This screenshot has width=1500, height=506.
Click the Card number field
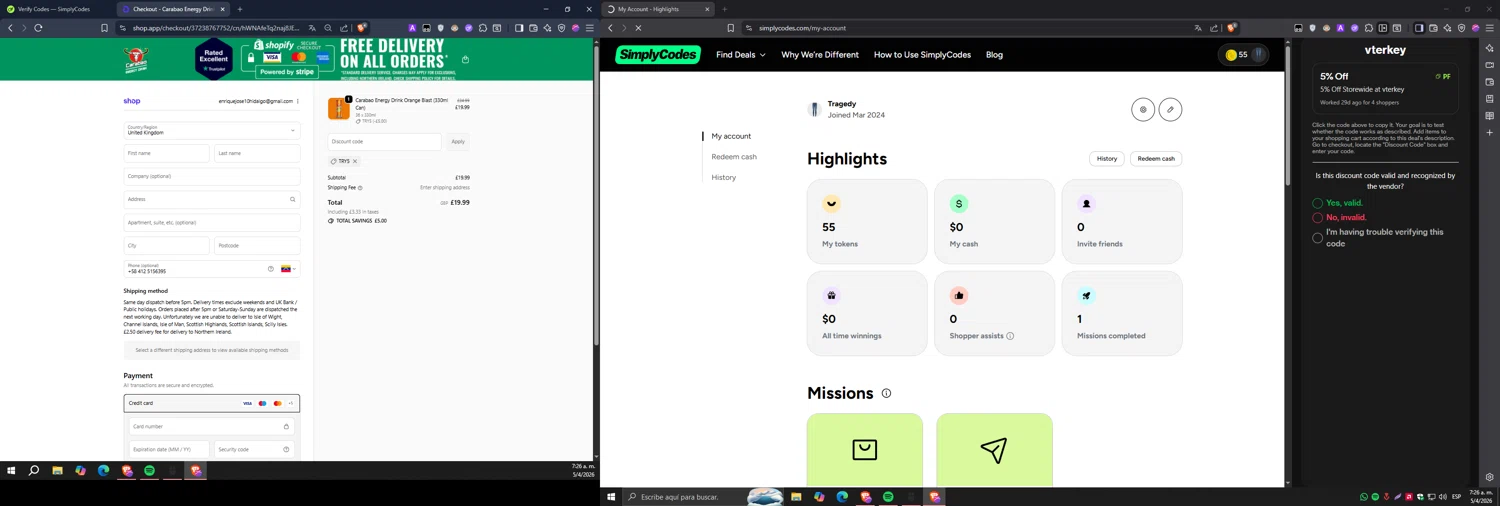[211, 426]
